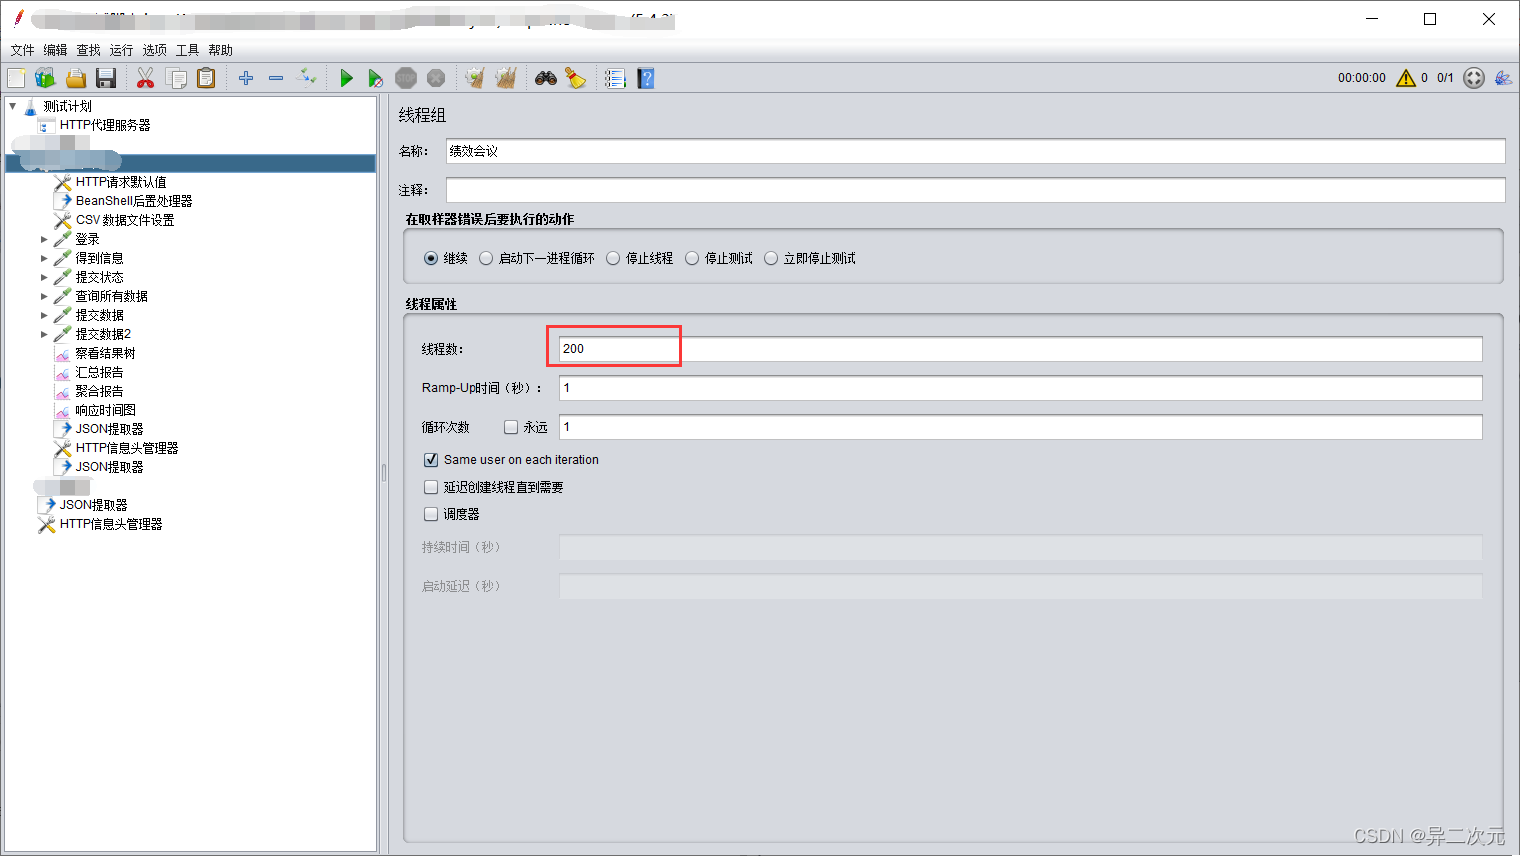1520x856 pixels.
Task: Select the 停止测试 radio button
Action: pos(692,258)
